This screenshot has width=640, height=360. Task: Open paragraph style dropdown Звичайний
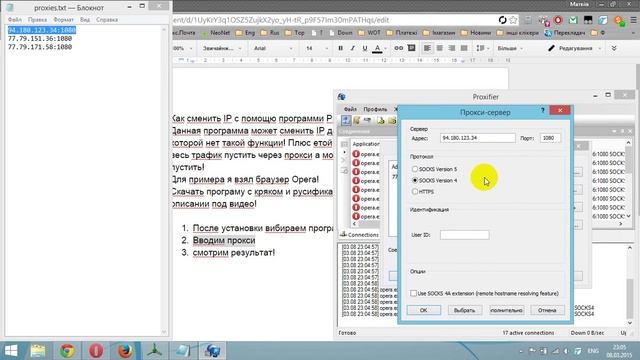click(222, 48)
